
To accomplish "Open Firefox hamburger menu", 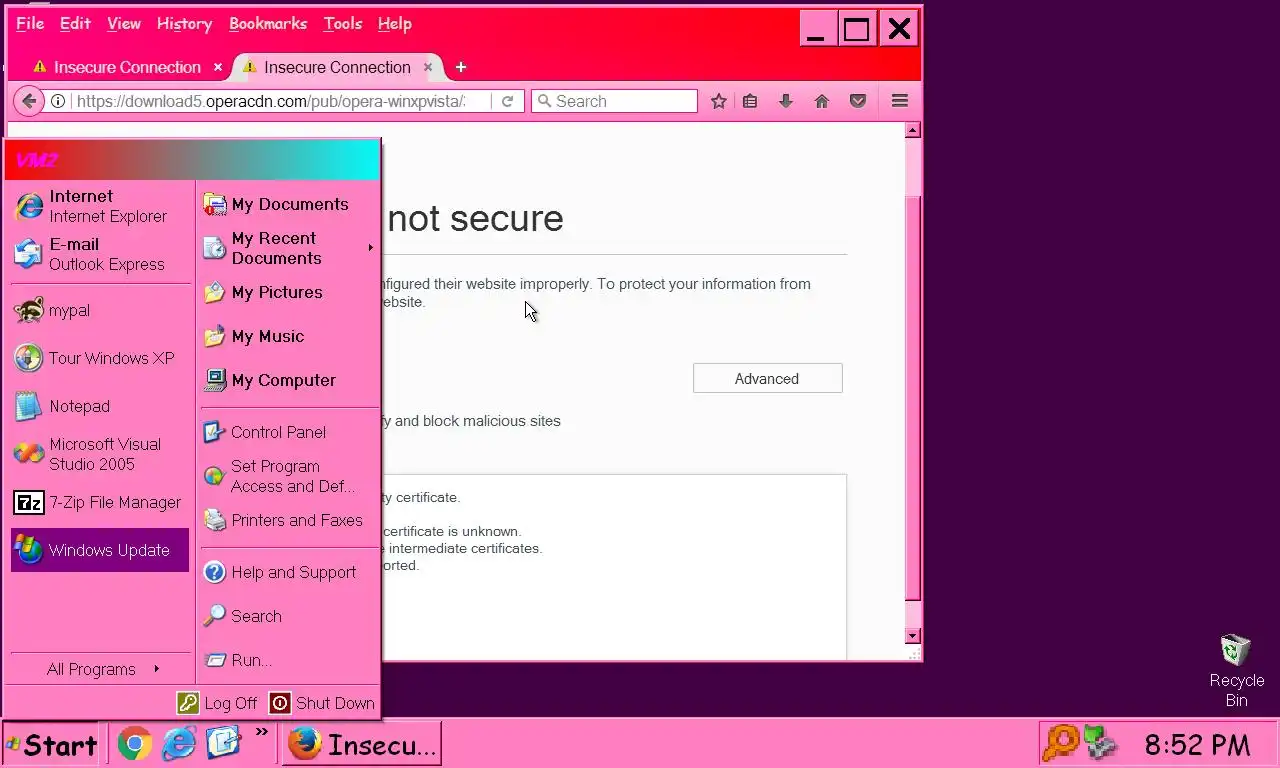I will pyautogui.click(x=900, y=101).
